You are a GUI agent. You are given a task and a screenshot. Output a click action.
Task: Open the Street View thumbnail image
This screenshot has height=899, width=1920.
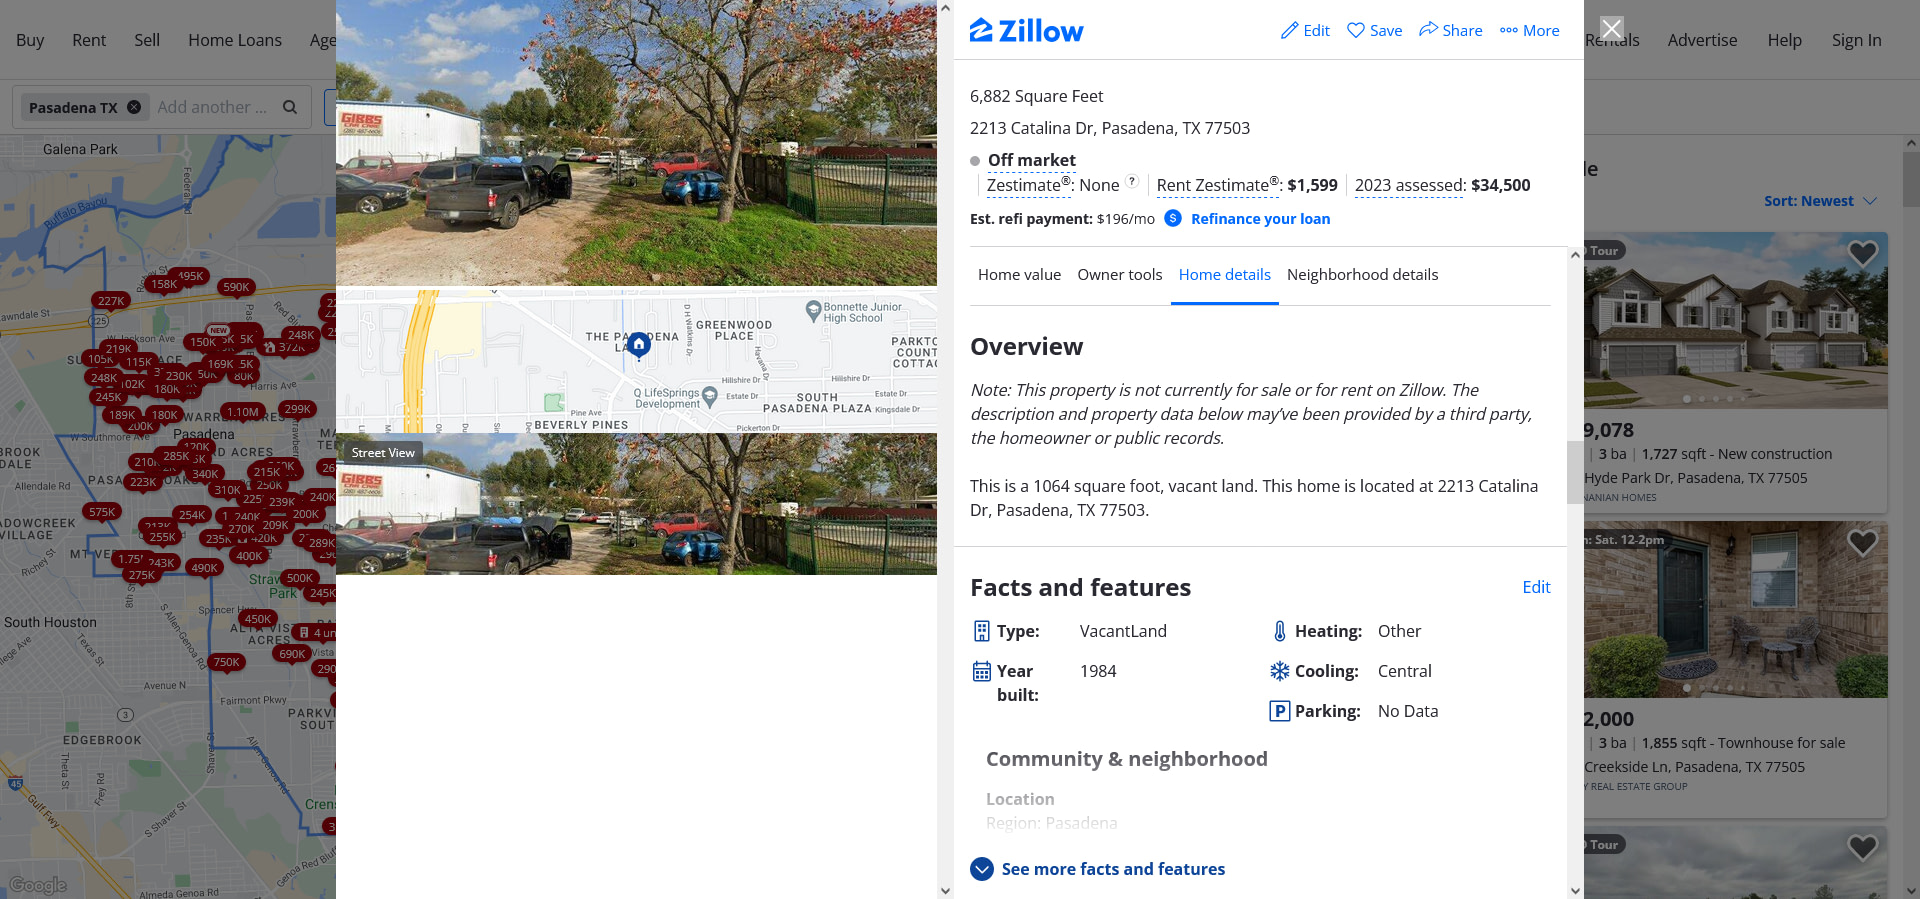click(x=636, y=504)
